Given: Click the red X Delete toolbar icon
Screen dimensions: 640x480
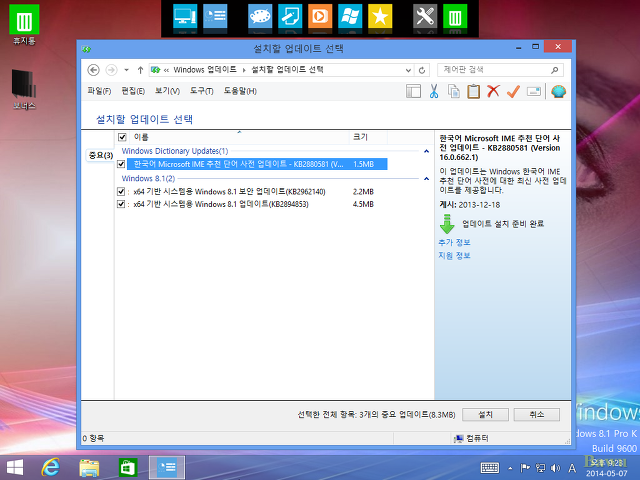Looking at the screenshot, I should [x=493, y=91].
